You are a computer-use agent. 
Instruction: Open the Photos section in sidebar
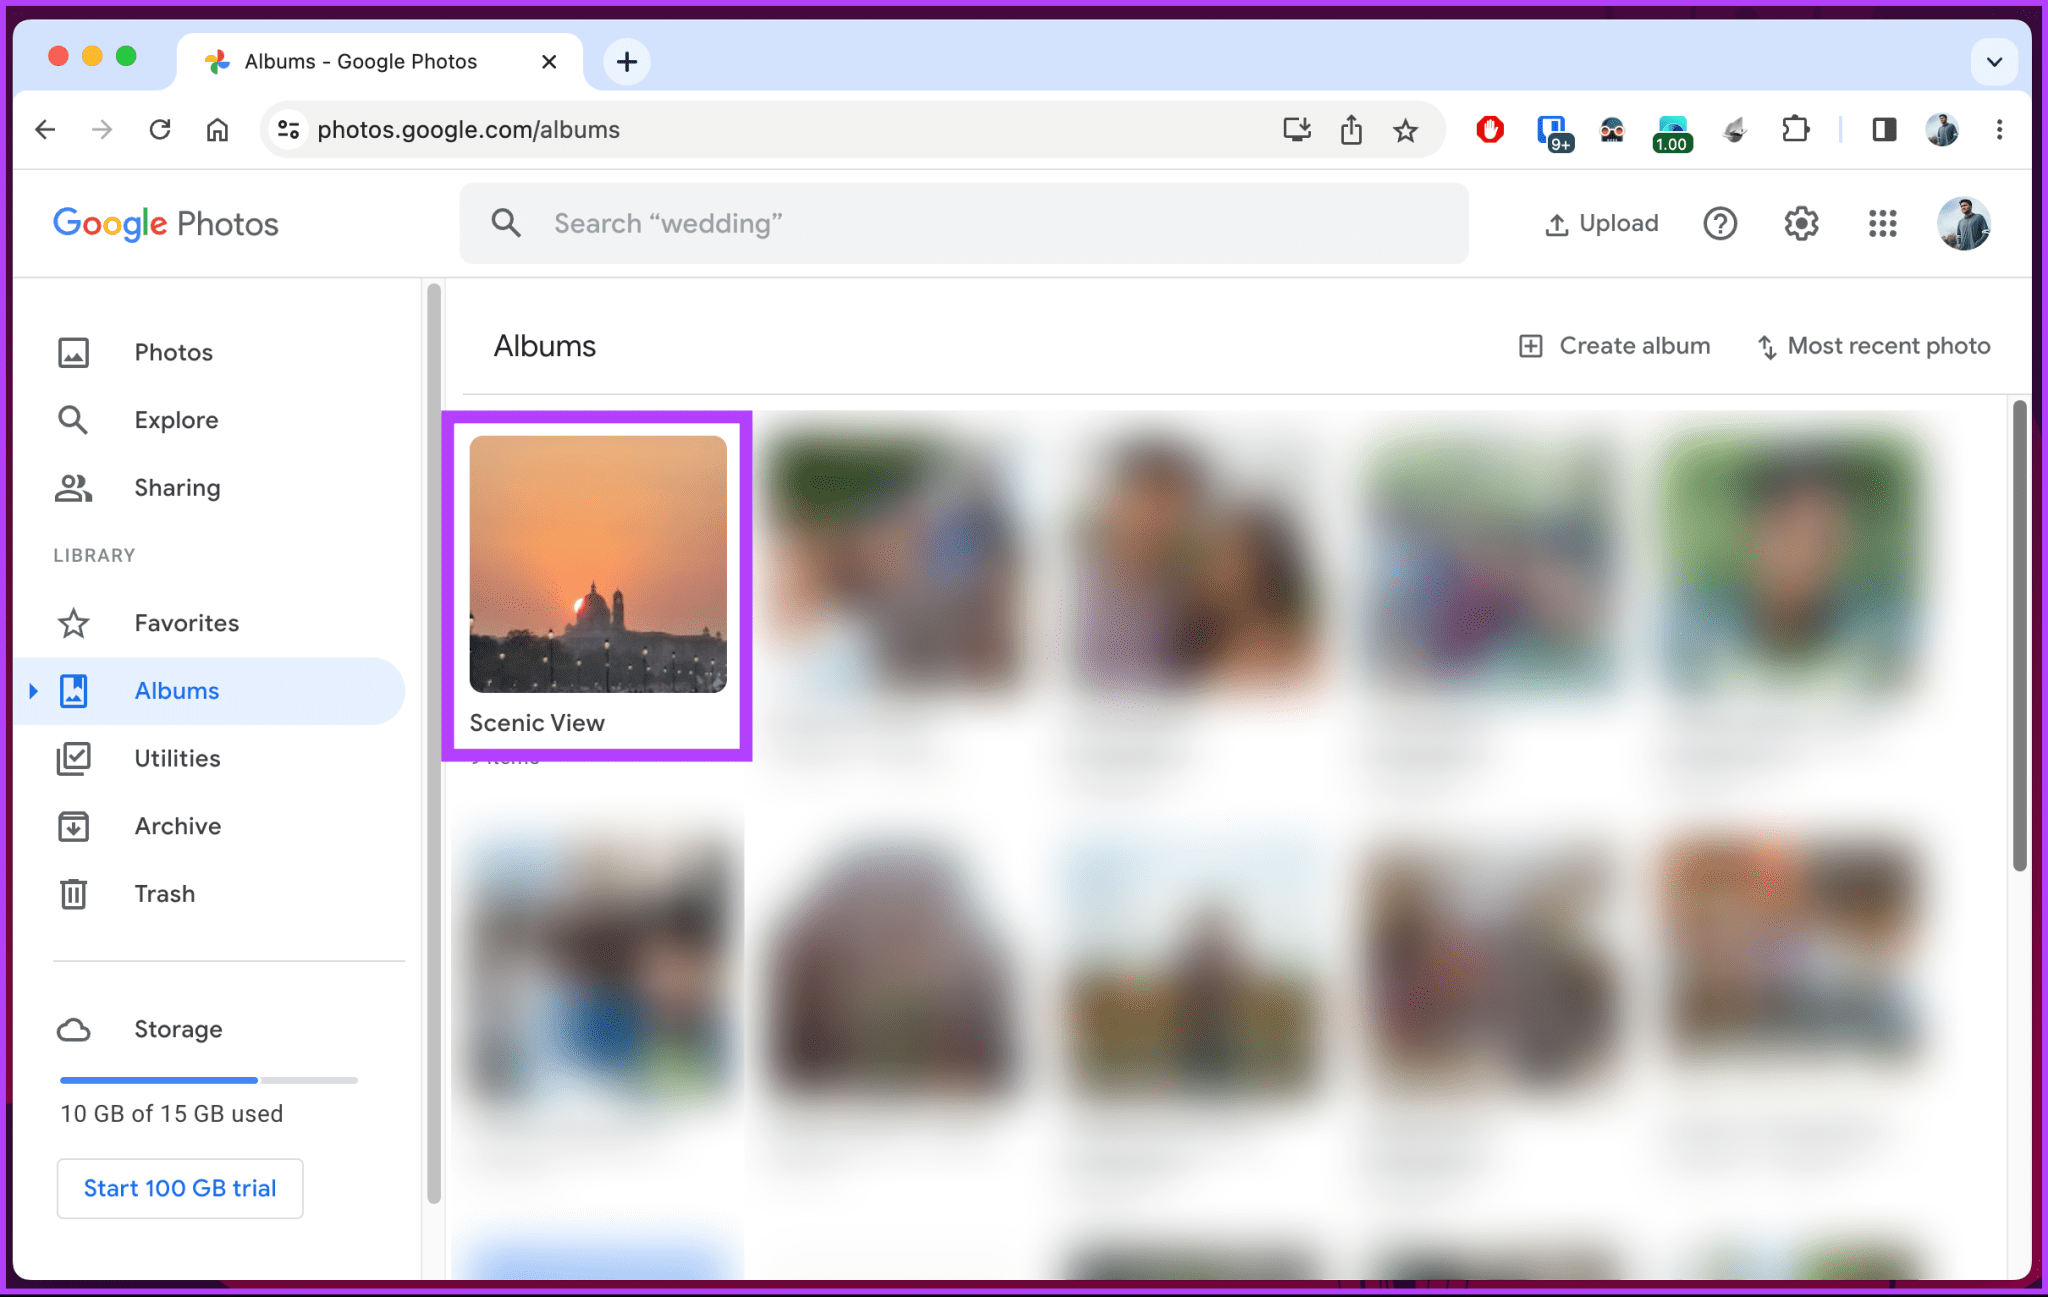[173, 352]
